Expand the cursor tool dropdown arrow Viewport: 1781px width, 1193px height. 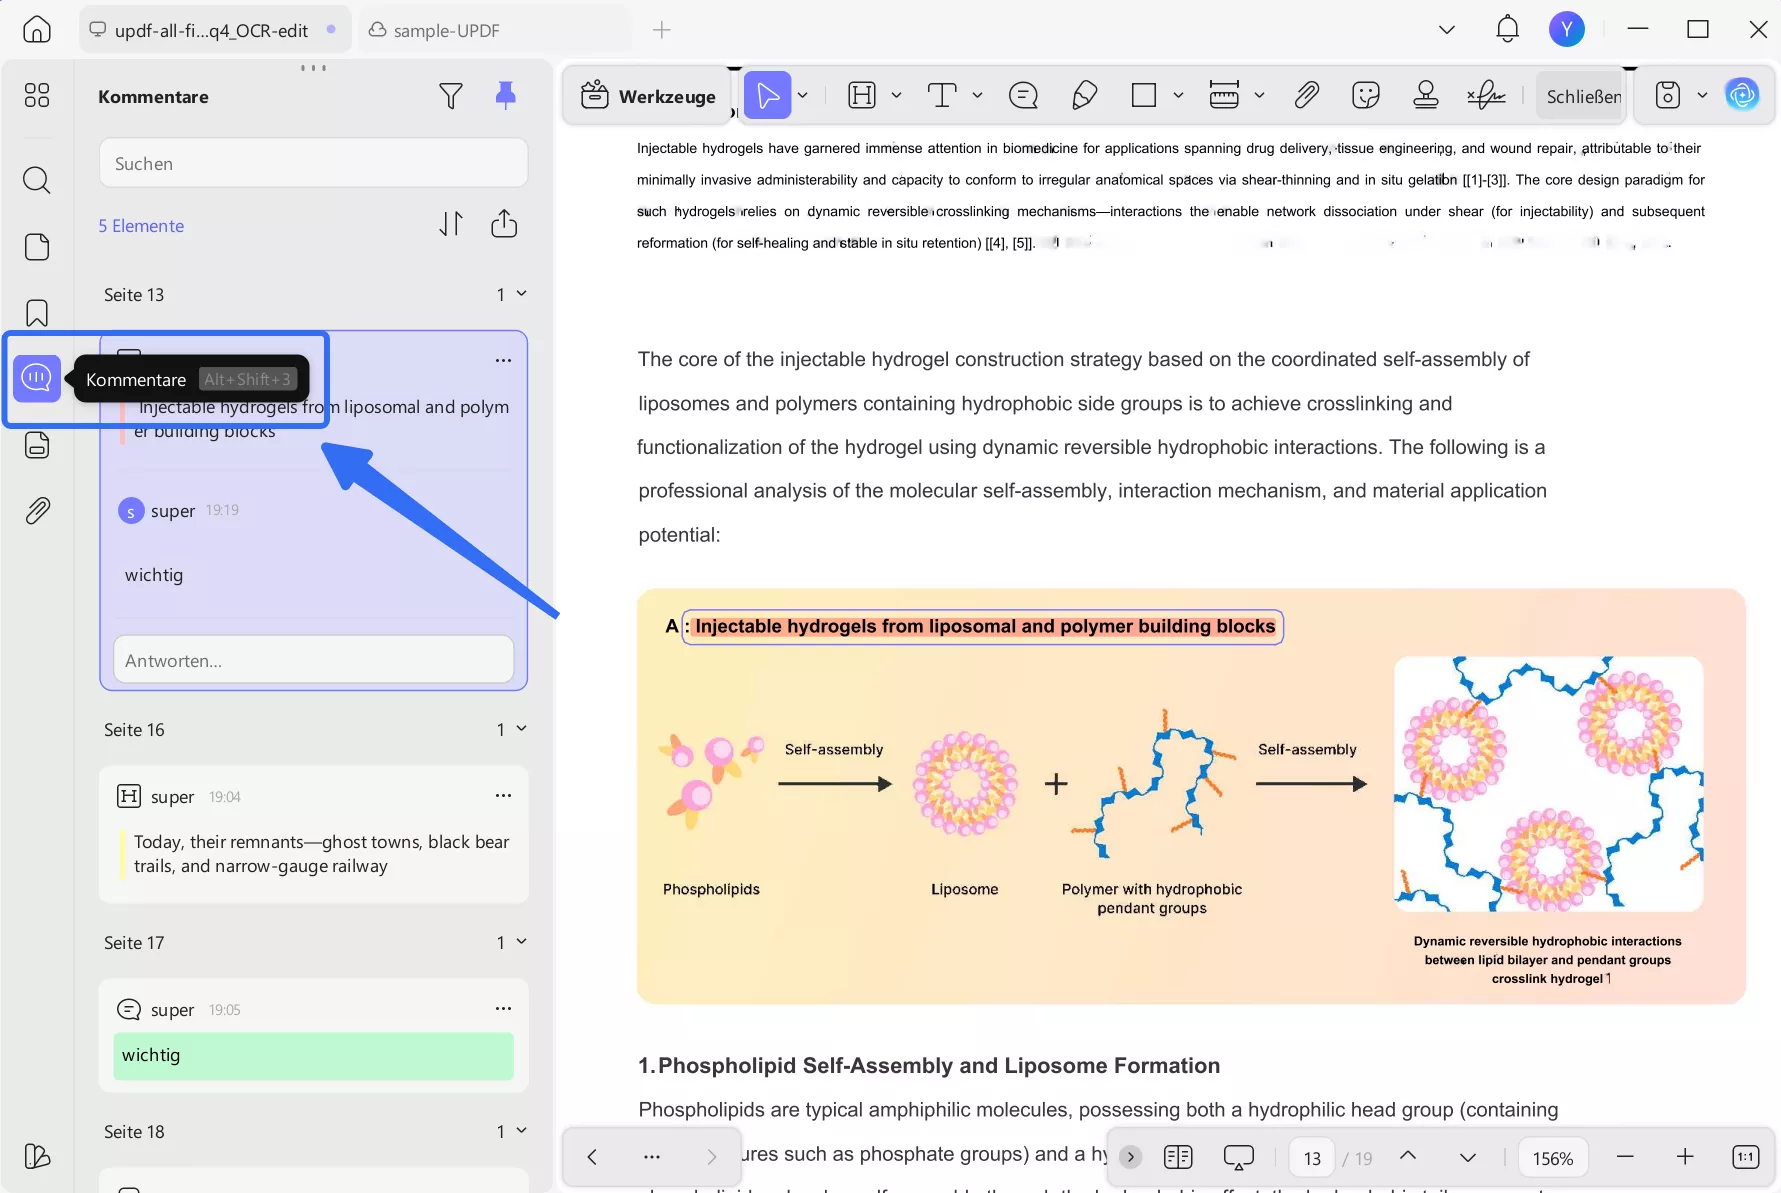pos(803,95)
